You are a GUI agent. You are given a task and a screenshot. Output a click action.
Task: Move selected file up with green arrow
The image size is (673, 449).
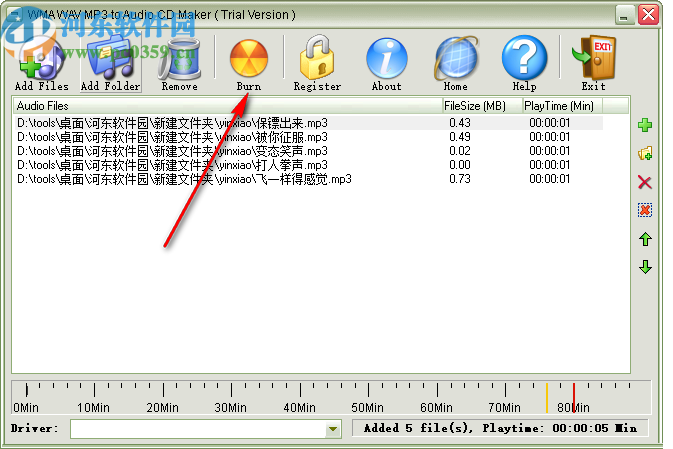[645, 239]
